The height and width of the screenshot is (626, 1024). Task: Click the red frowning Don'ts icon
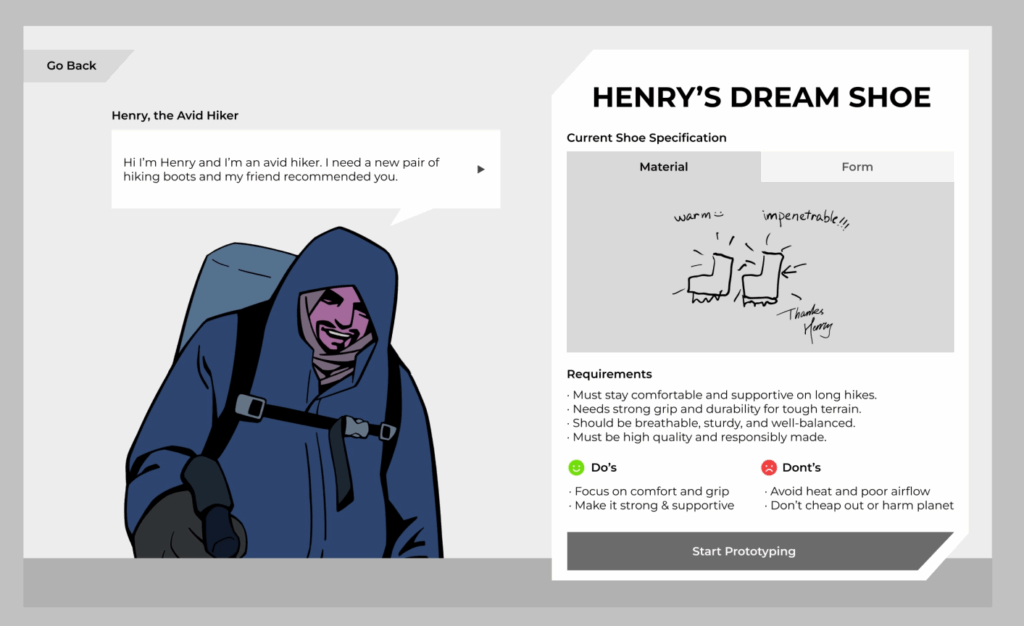point(769,467)
